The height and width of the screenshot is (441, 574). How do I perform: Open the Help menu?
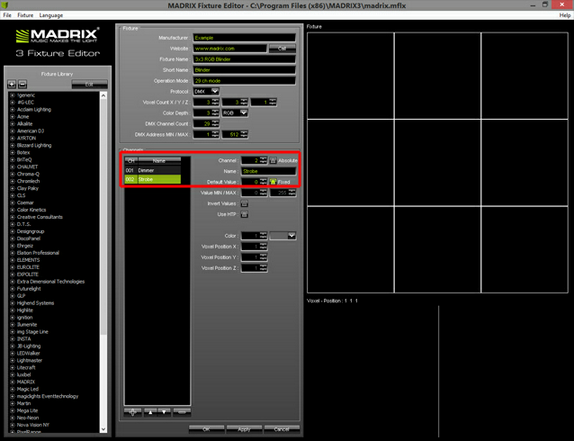click(x=564, y=15)
